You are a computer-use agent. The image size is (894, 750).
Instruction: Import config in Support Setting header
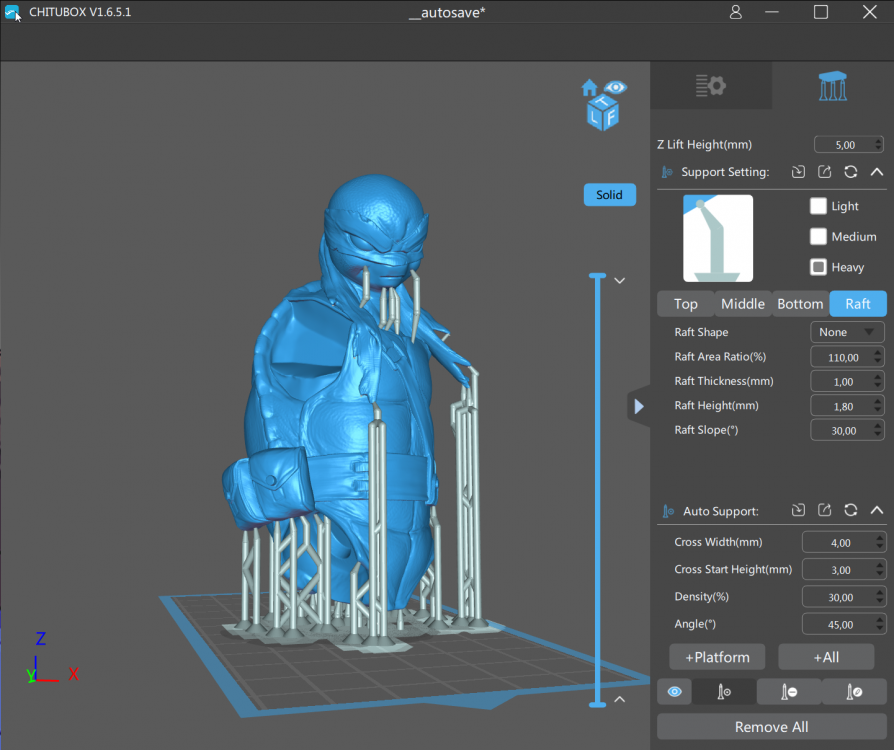[798, 172]
